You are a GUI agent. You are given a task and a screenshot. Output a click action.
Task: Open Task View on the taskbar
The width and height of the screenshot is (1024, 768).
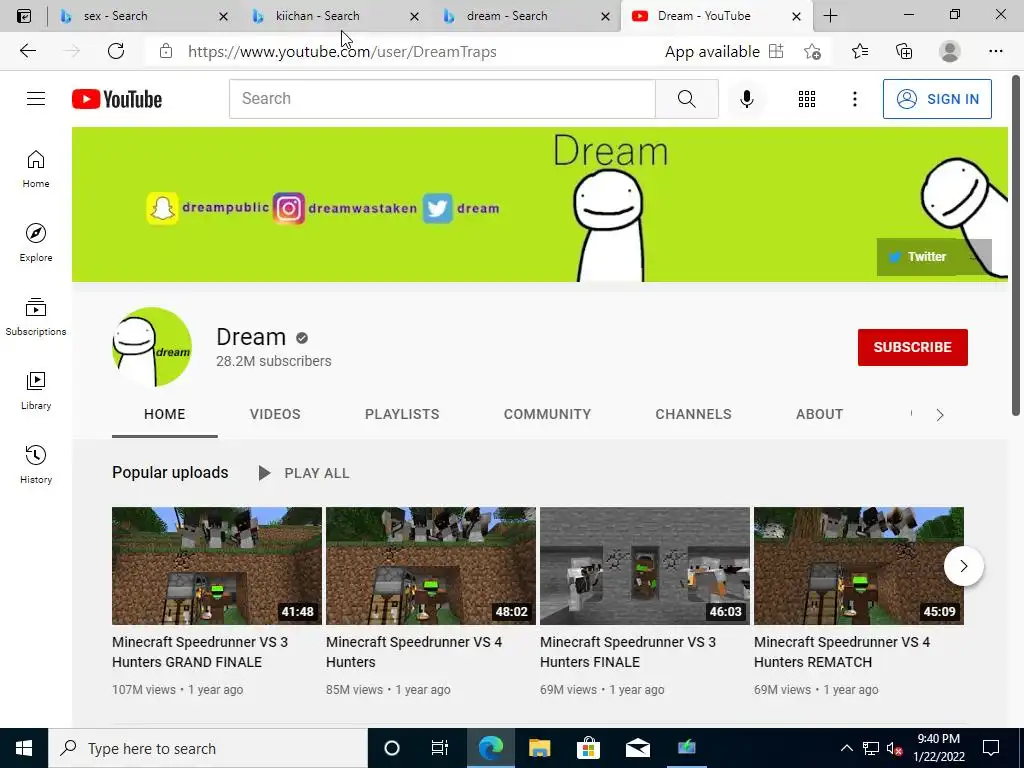point(440,748)
